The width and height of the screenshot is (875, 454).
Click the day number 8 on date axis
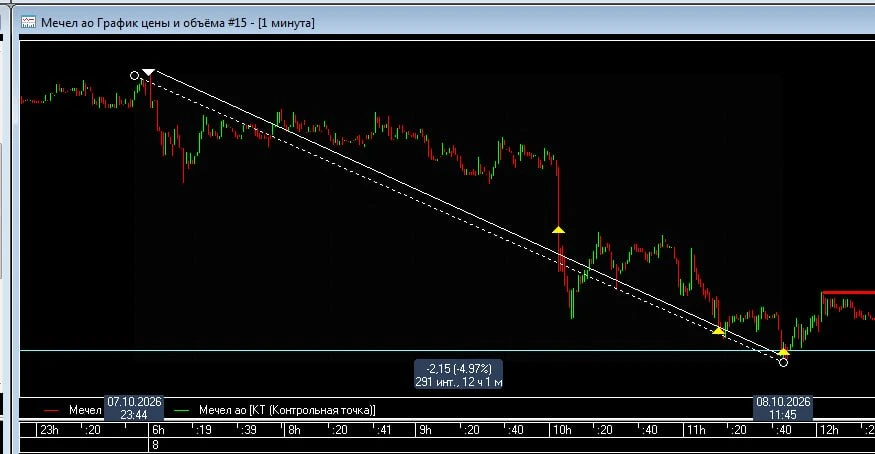coord(155,445)
